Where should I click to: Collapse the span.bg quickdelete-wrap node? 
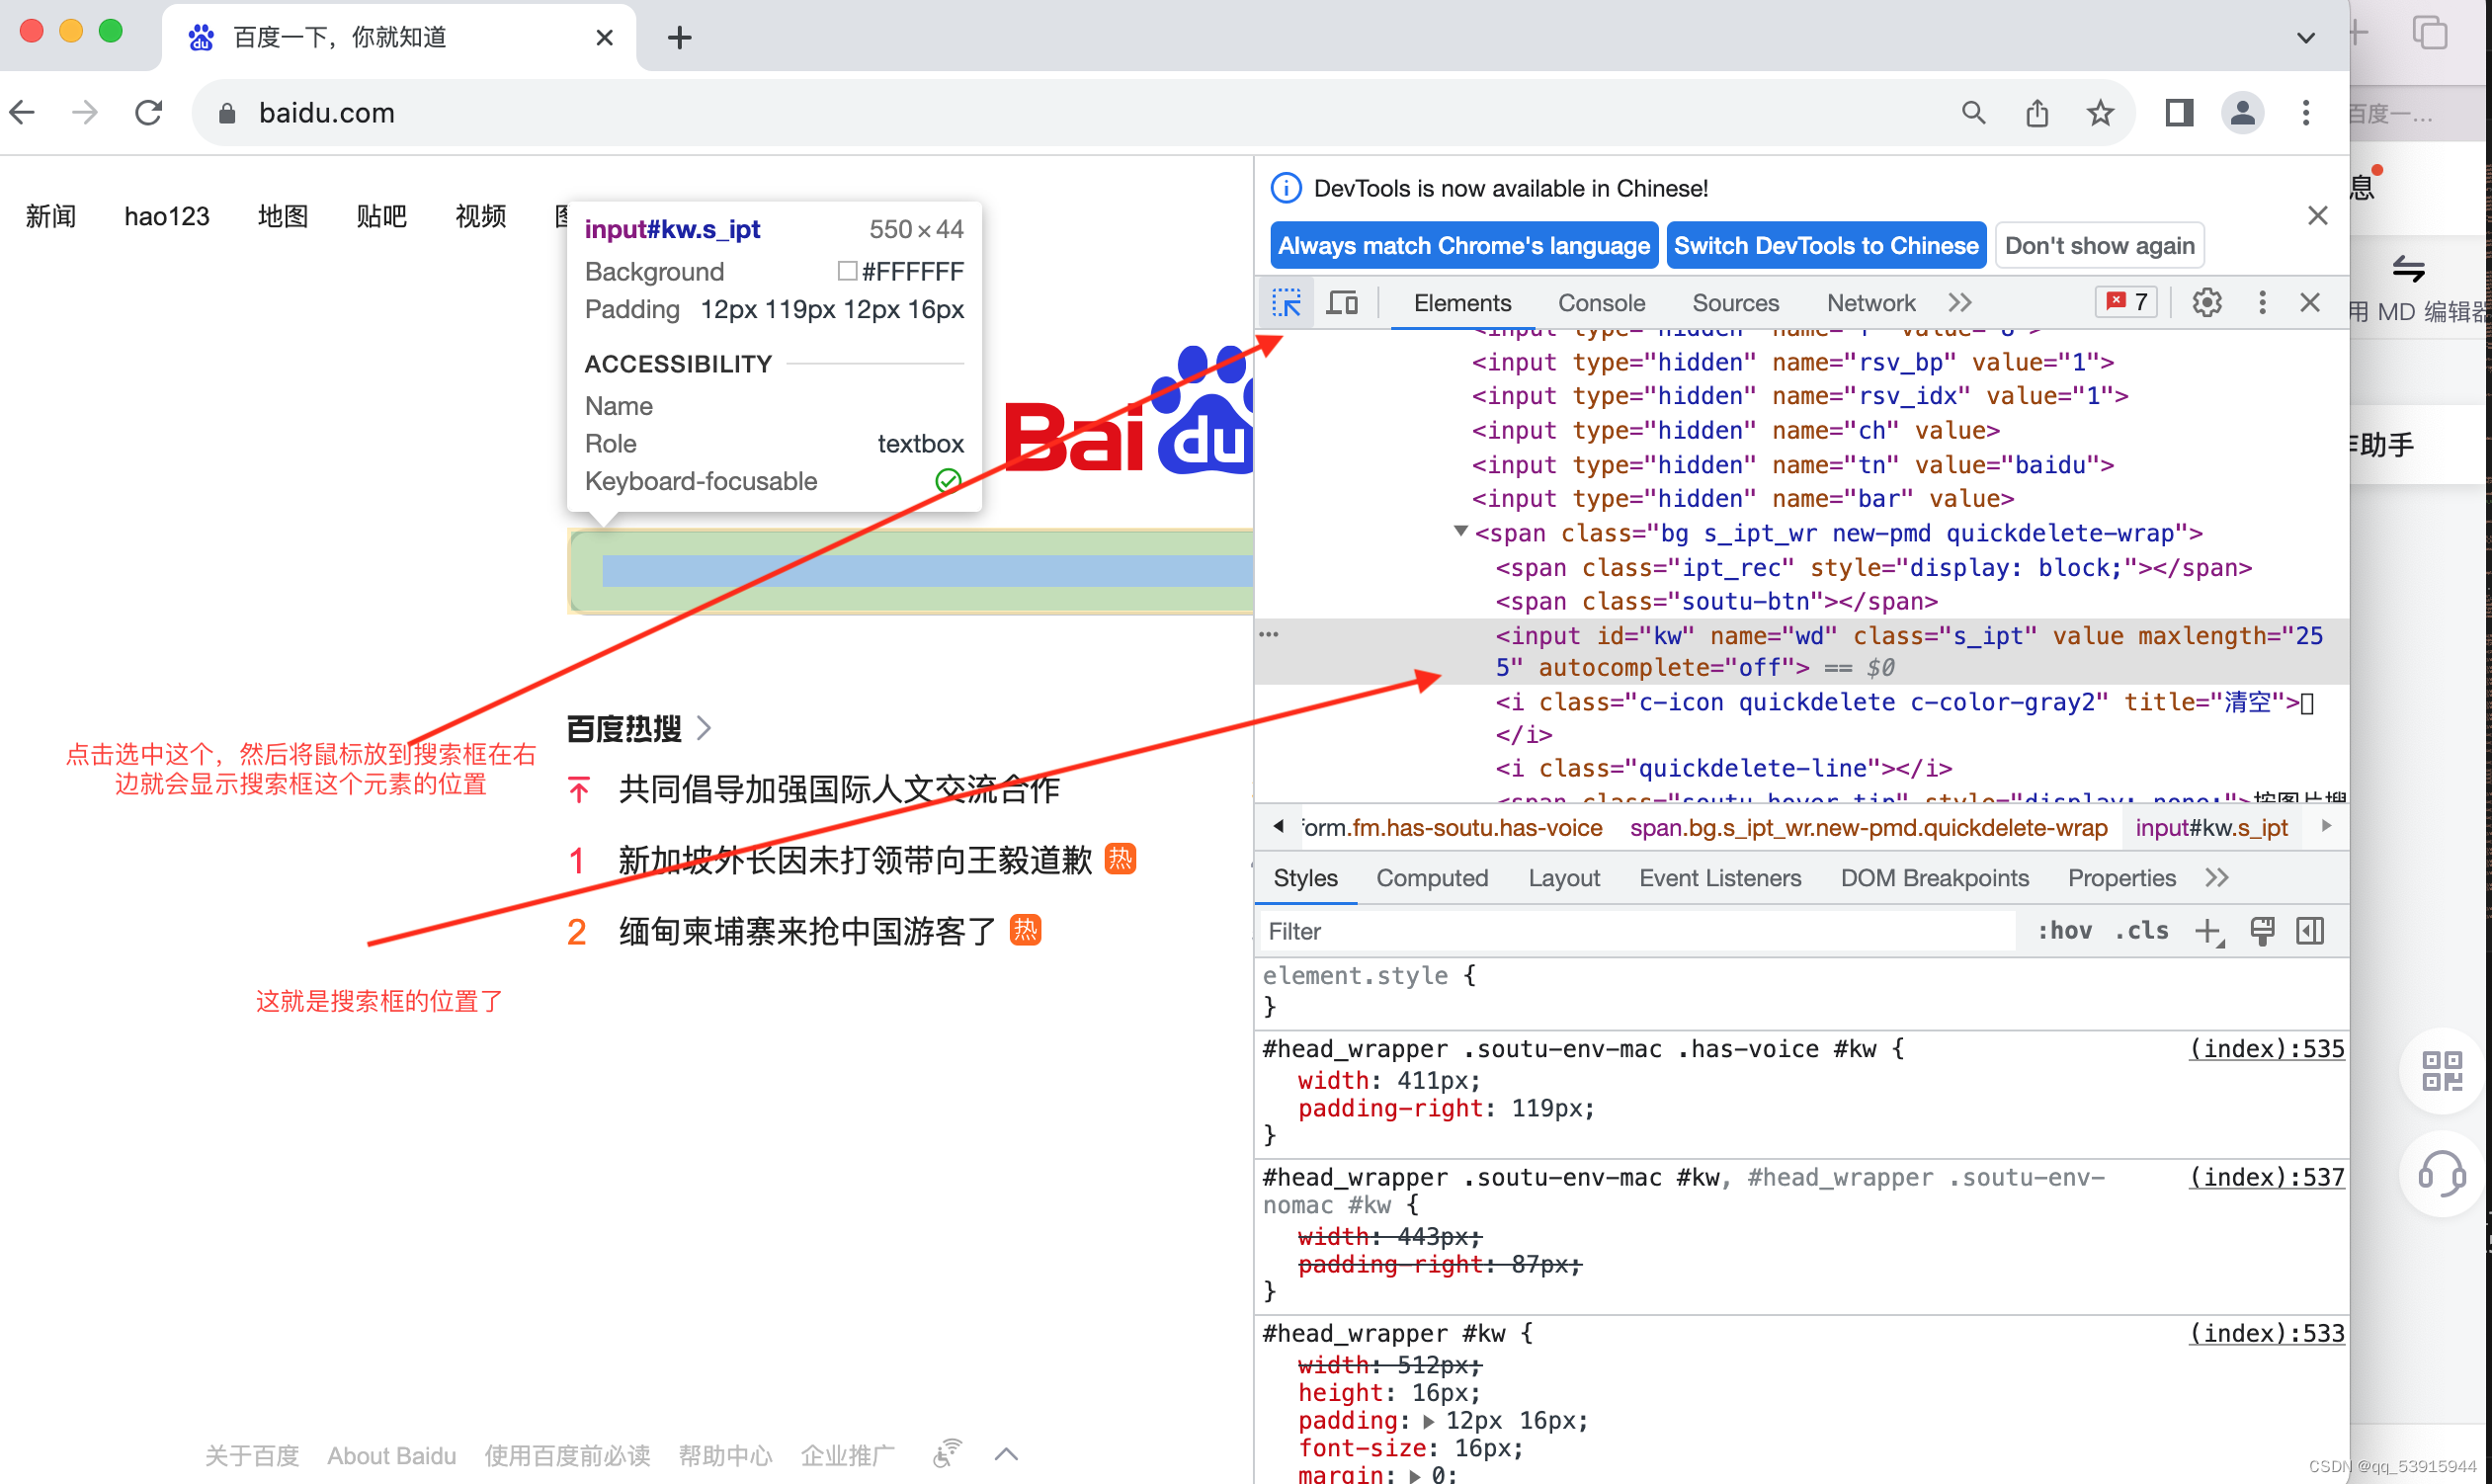click(1460, 532)
